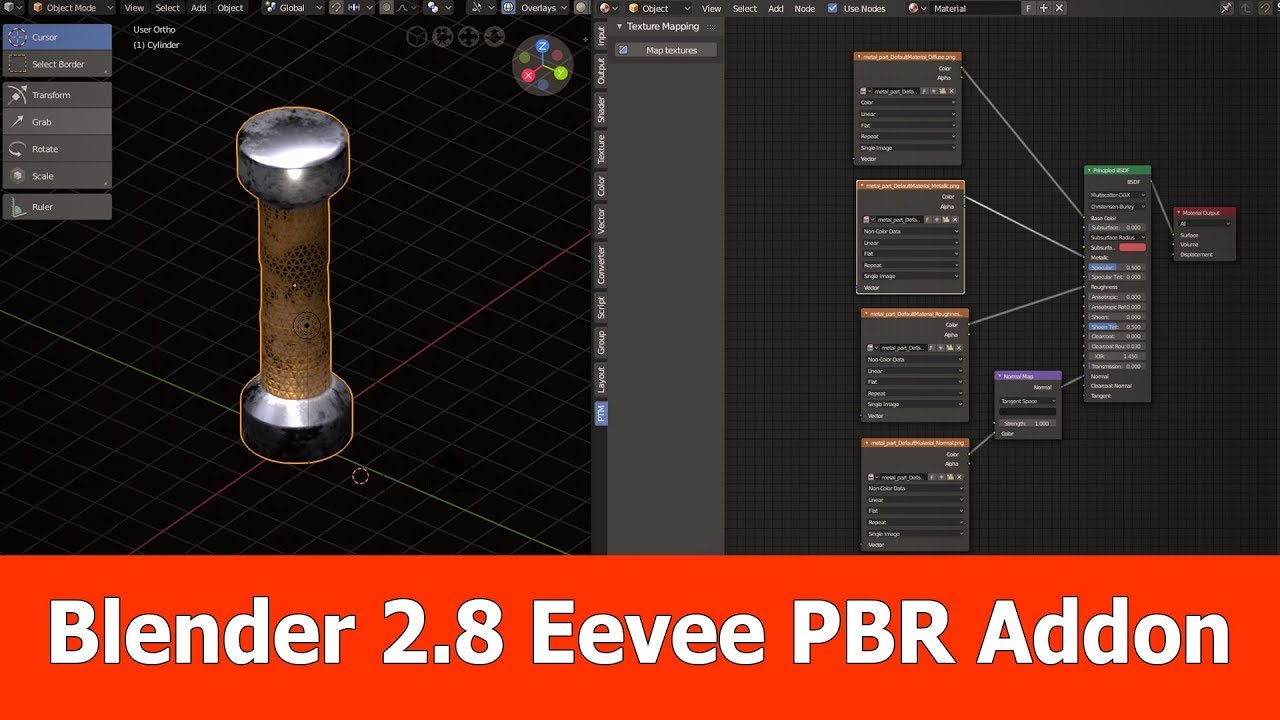Unlink Material with the X button
The height and width of the screenshot is (720, 1280).
click(1060, 8)
